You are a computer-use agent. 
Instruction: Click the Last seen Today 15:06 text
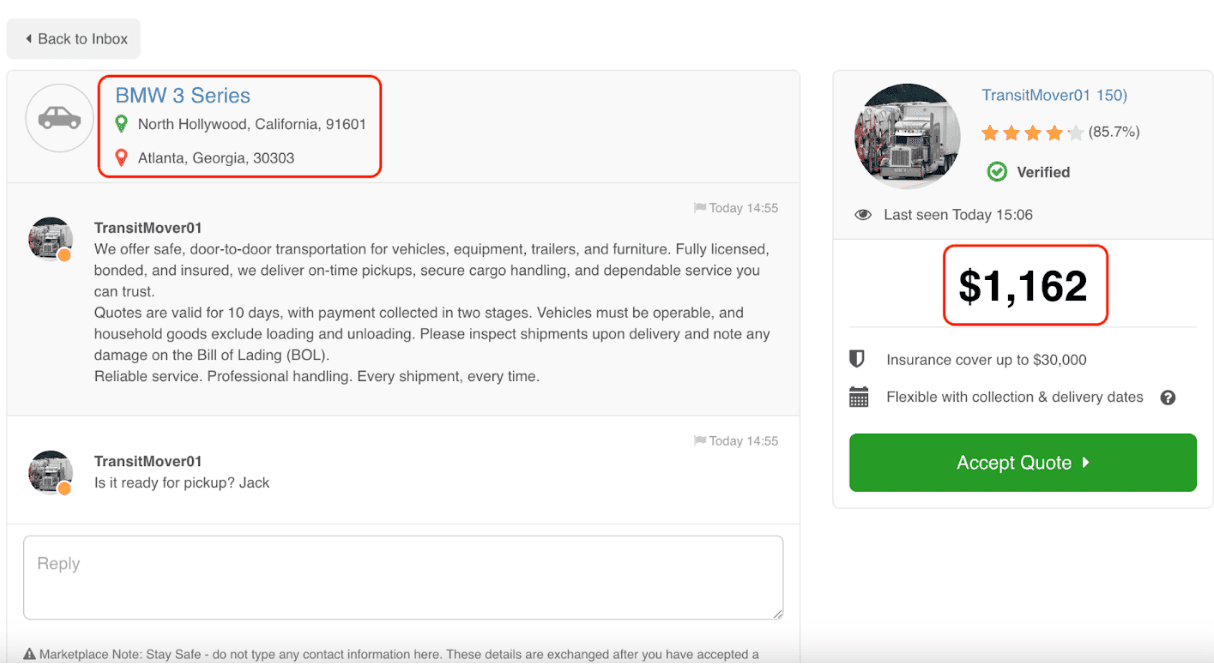958,215
